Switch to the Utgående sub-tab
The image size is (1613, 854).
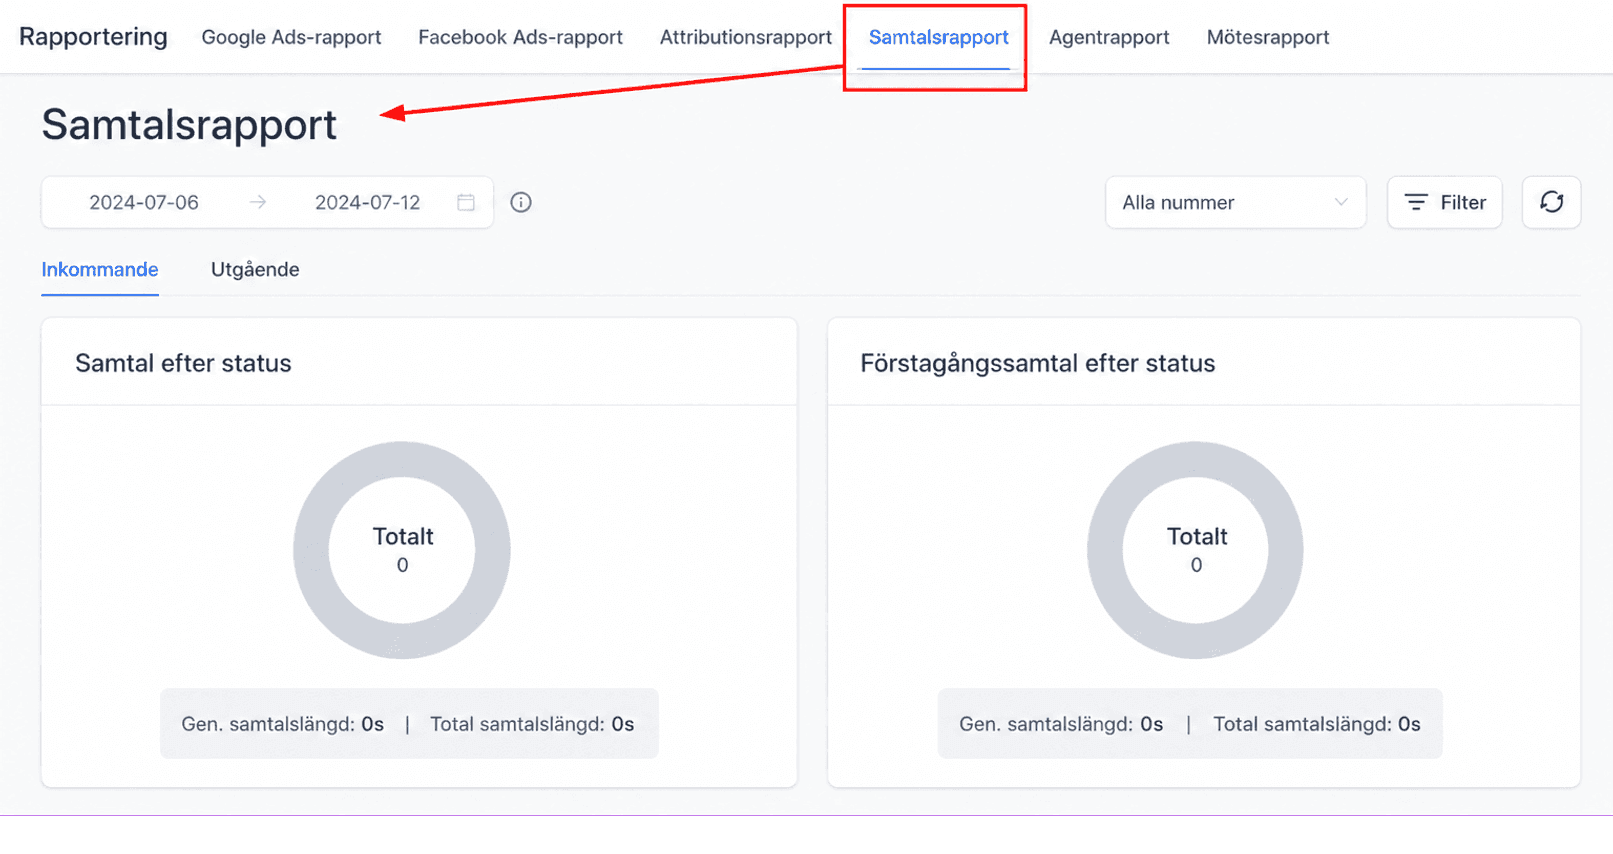click(x=255, y=269)
